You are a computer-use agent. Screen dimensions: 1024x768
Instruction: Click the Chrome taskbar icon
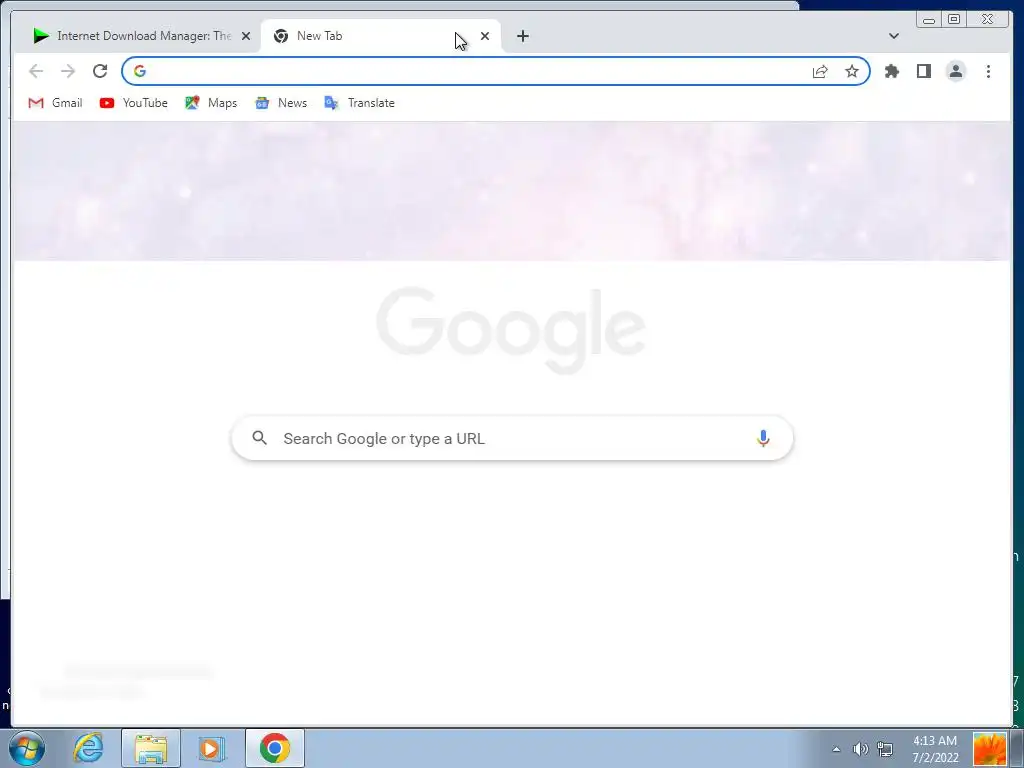click(275, 748)
